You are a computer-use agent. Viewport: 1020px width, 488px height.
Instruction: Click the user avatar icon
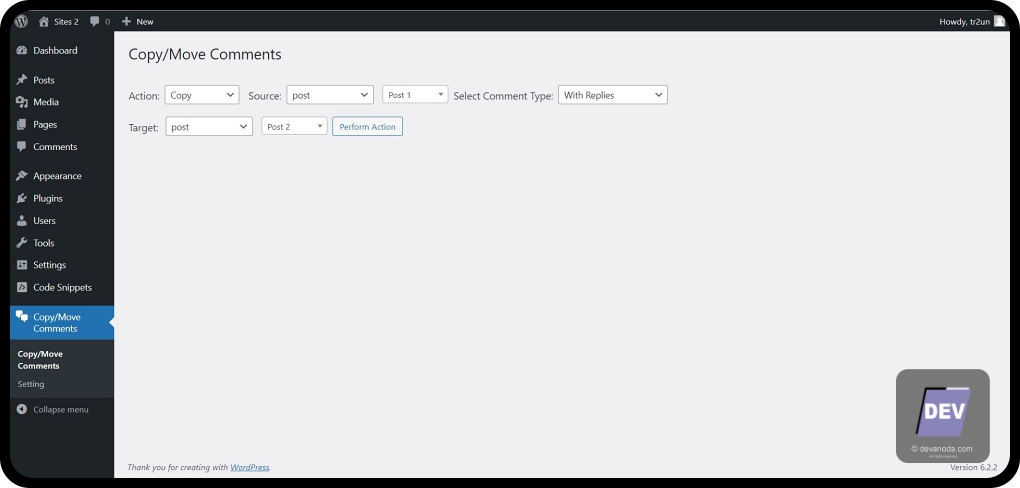[999, 21]
